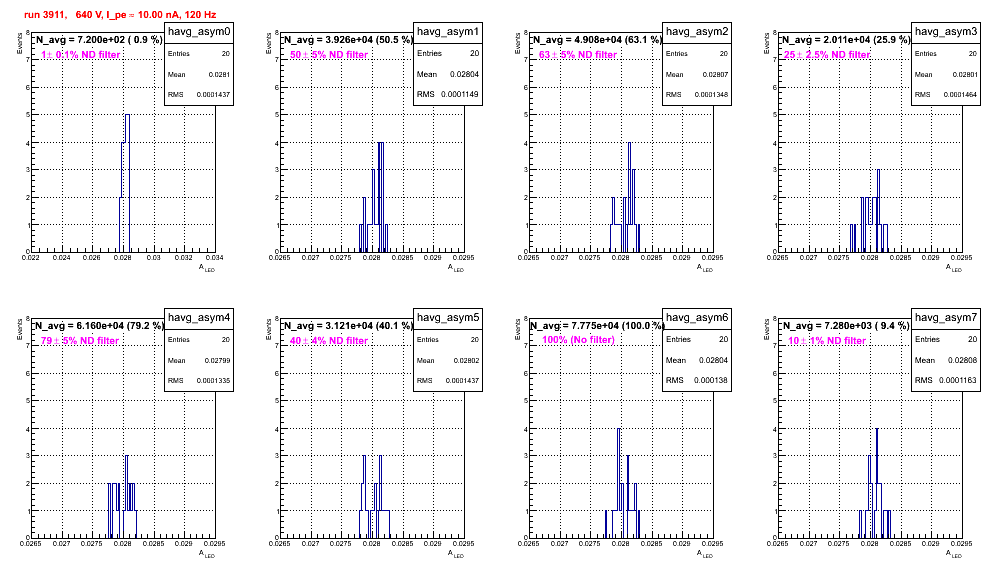996x572 pixels.
Task: Click the A_LED axis title under havg_asym0
Action: [x=207, y=268]
